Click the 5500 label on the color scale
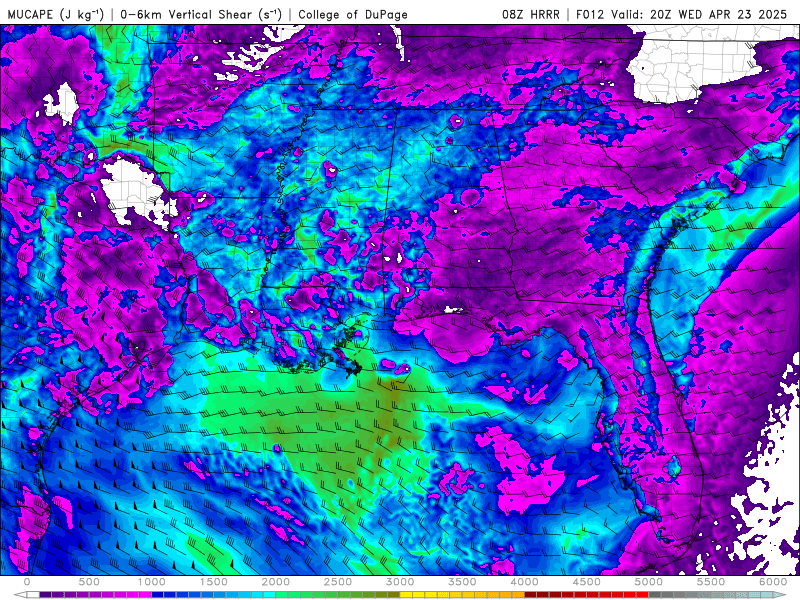 point(711,582)
